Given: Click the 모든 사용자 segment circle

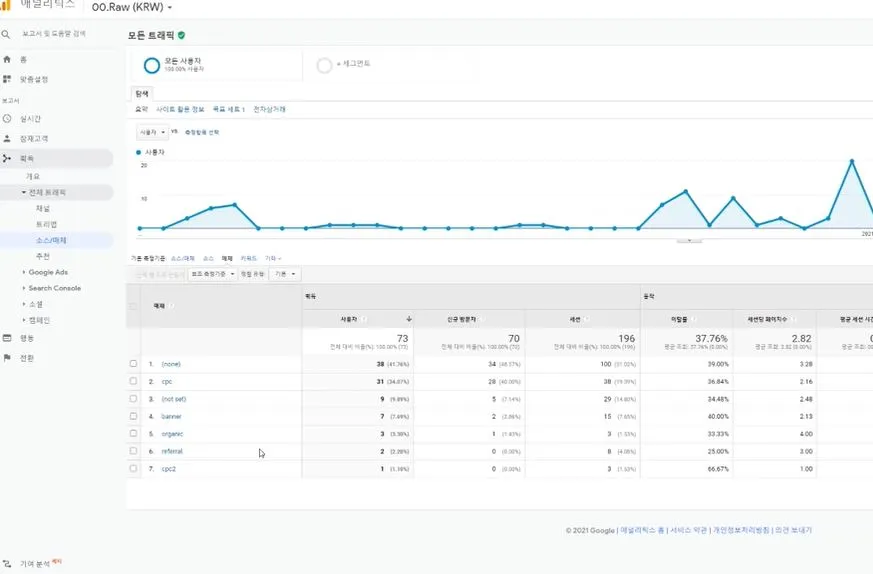Looking at the screenshot, I should pyautogui.click(x=151, y=65).
